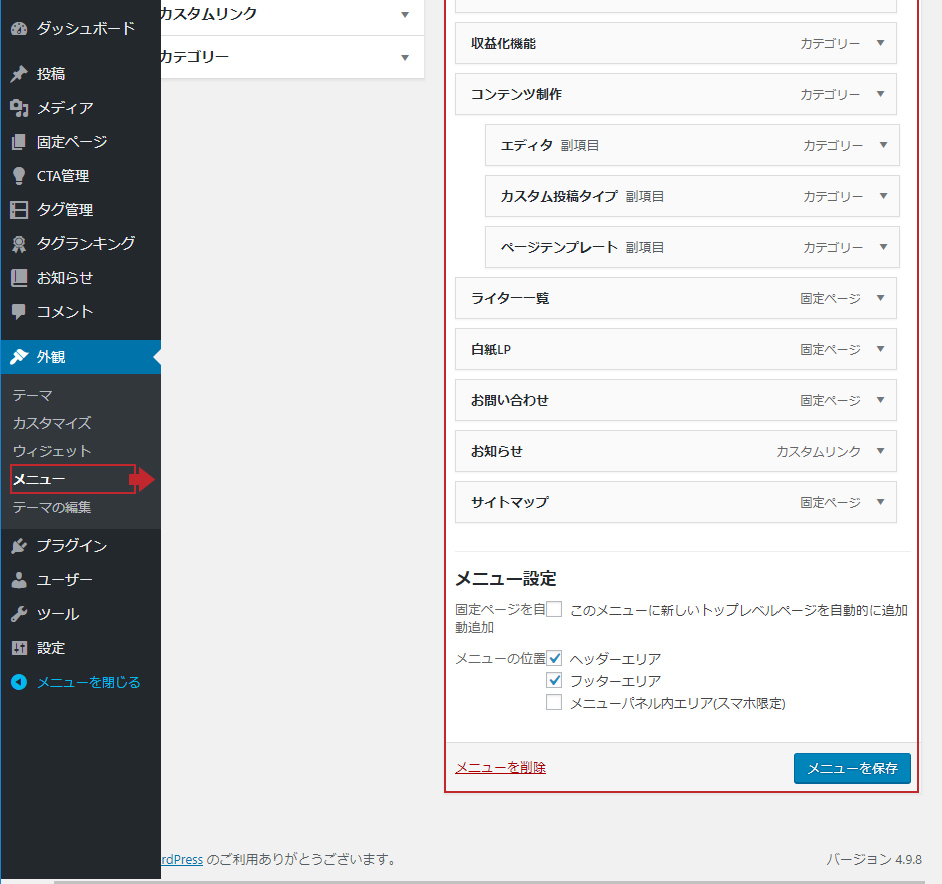Click the メニューを保存 button
942x884 pixels.
tap(852, 768)
